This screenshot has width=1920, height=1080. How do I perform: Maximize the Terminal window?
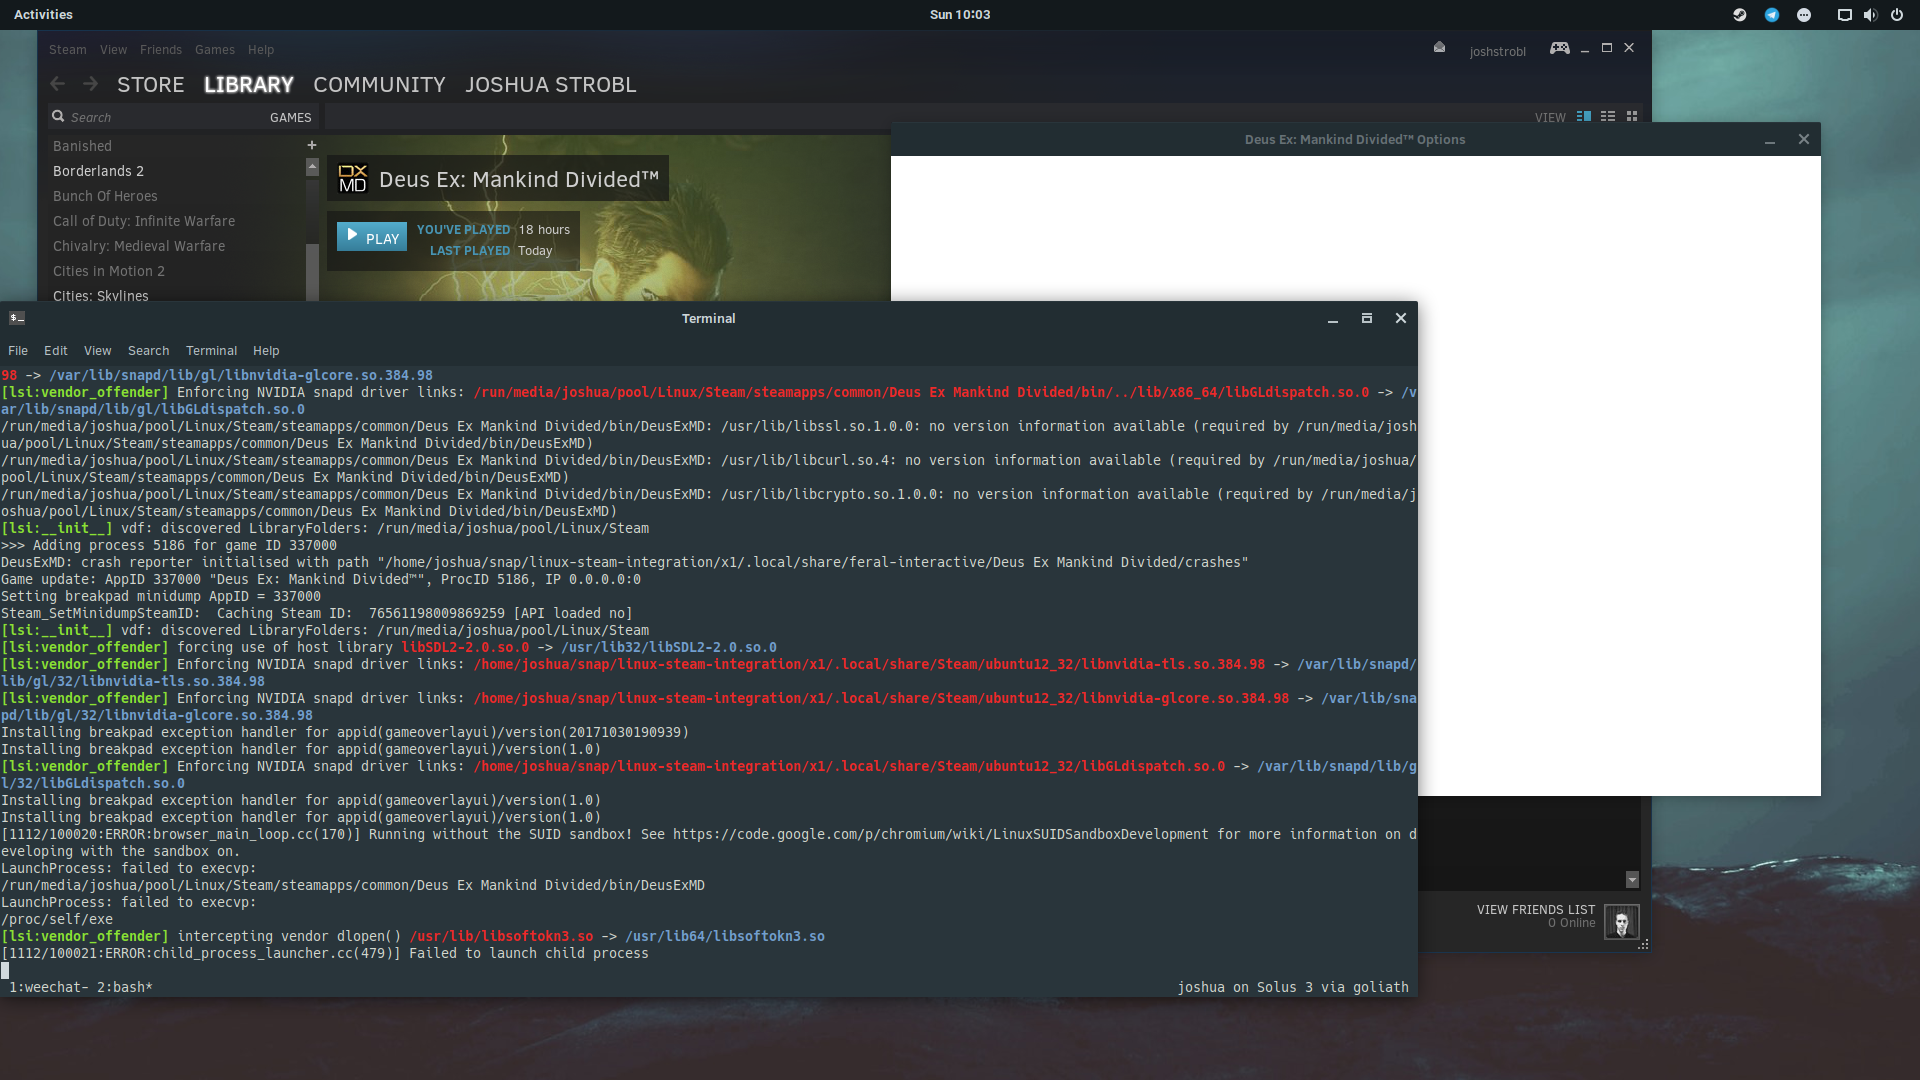1367,318
